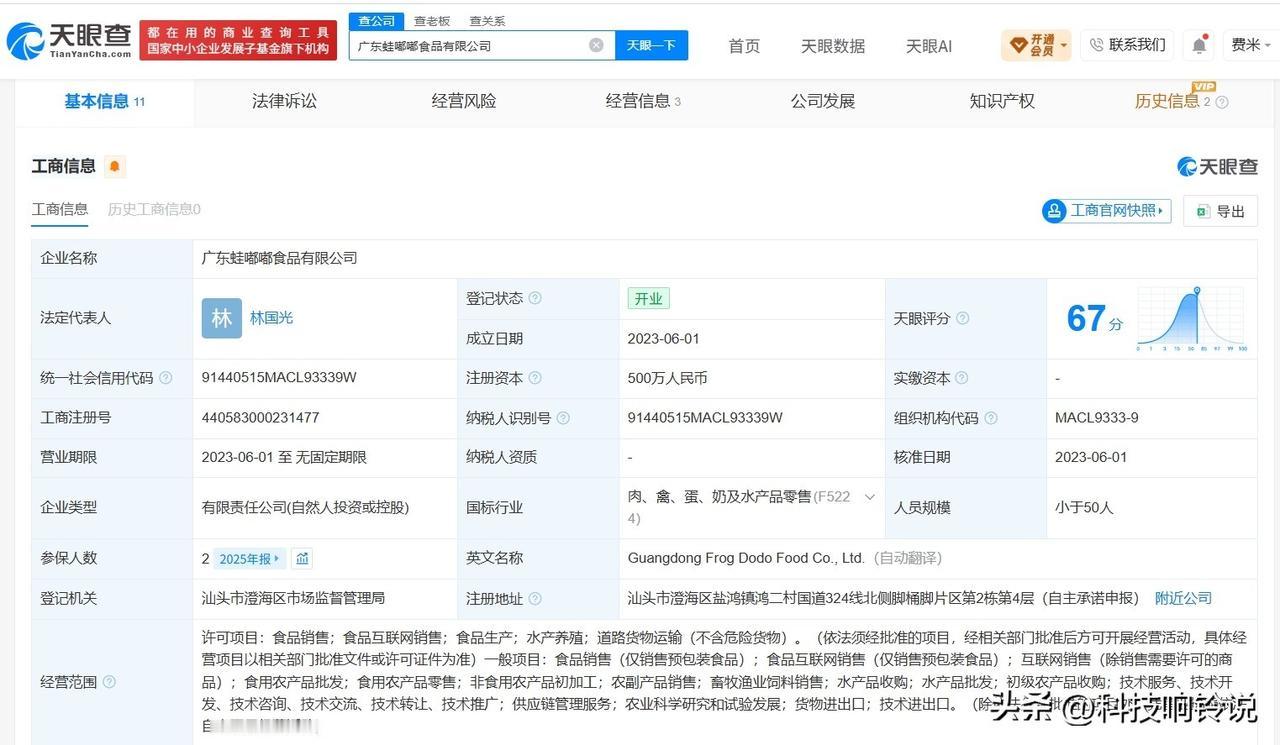Switch to the 公司发展 tab
Viewport: 1280px width, 745px height.
pyautogui.click(x=823, y=101)
